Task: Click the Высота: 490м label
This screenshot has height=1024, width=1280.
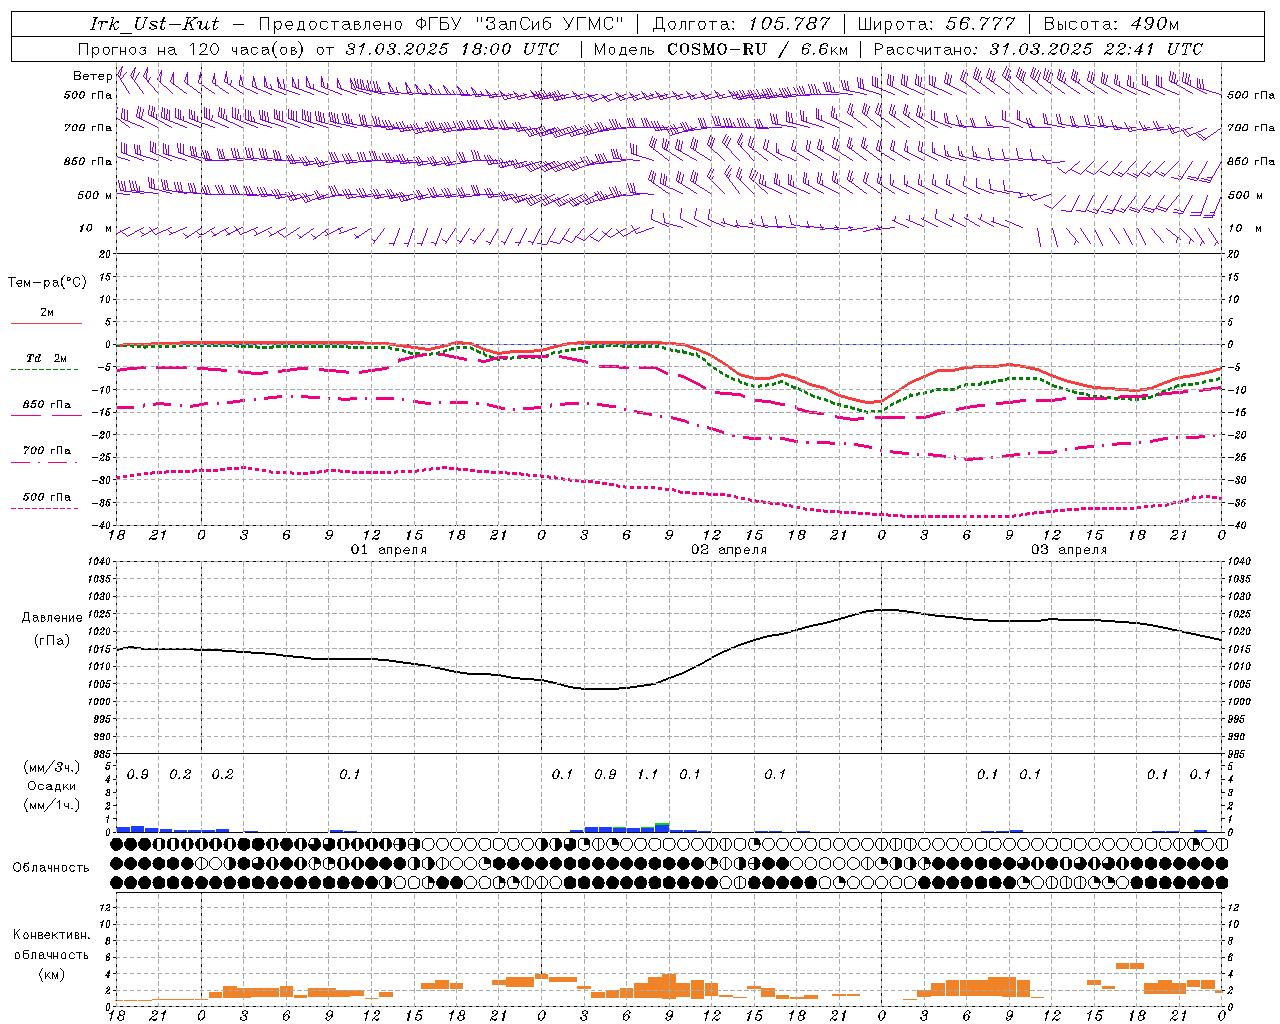Action: click(1111, 24)
